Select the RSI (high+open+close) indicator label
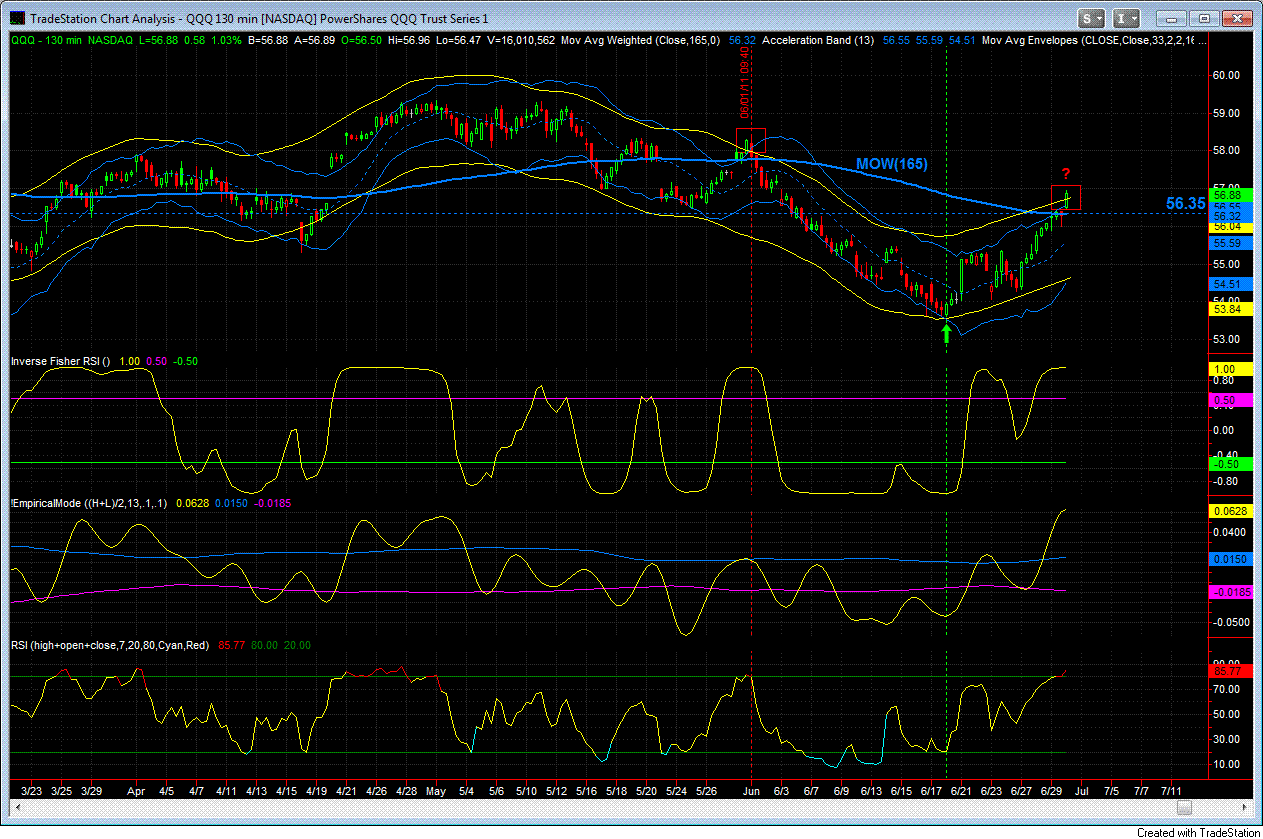 click(110, 646)
